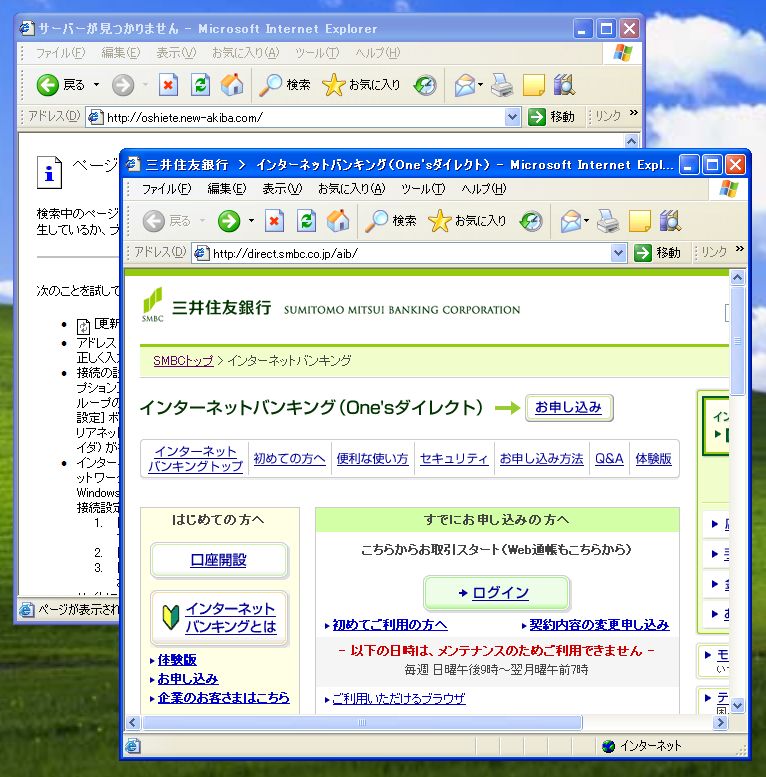Click SMBC window horizontal scrollbar thumb
Screen dimensions: 766x777
362,722
